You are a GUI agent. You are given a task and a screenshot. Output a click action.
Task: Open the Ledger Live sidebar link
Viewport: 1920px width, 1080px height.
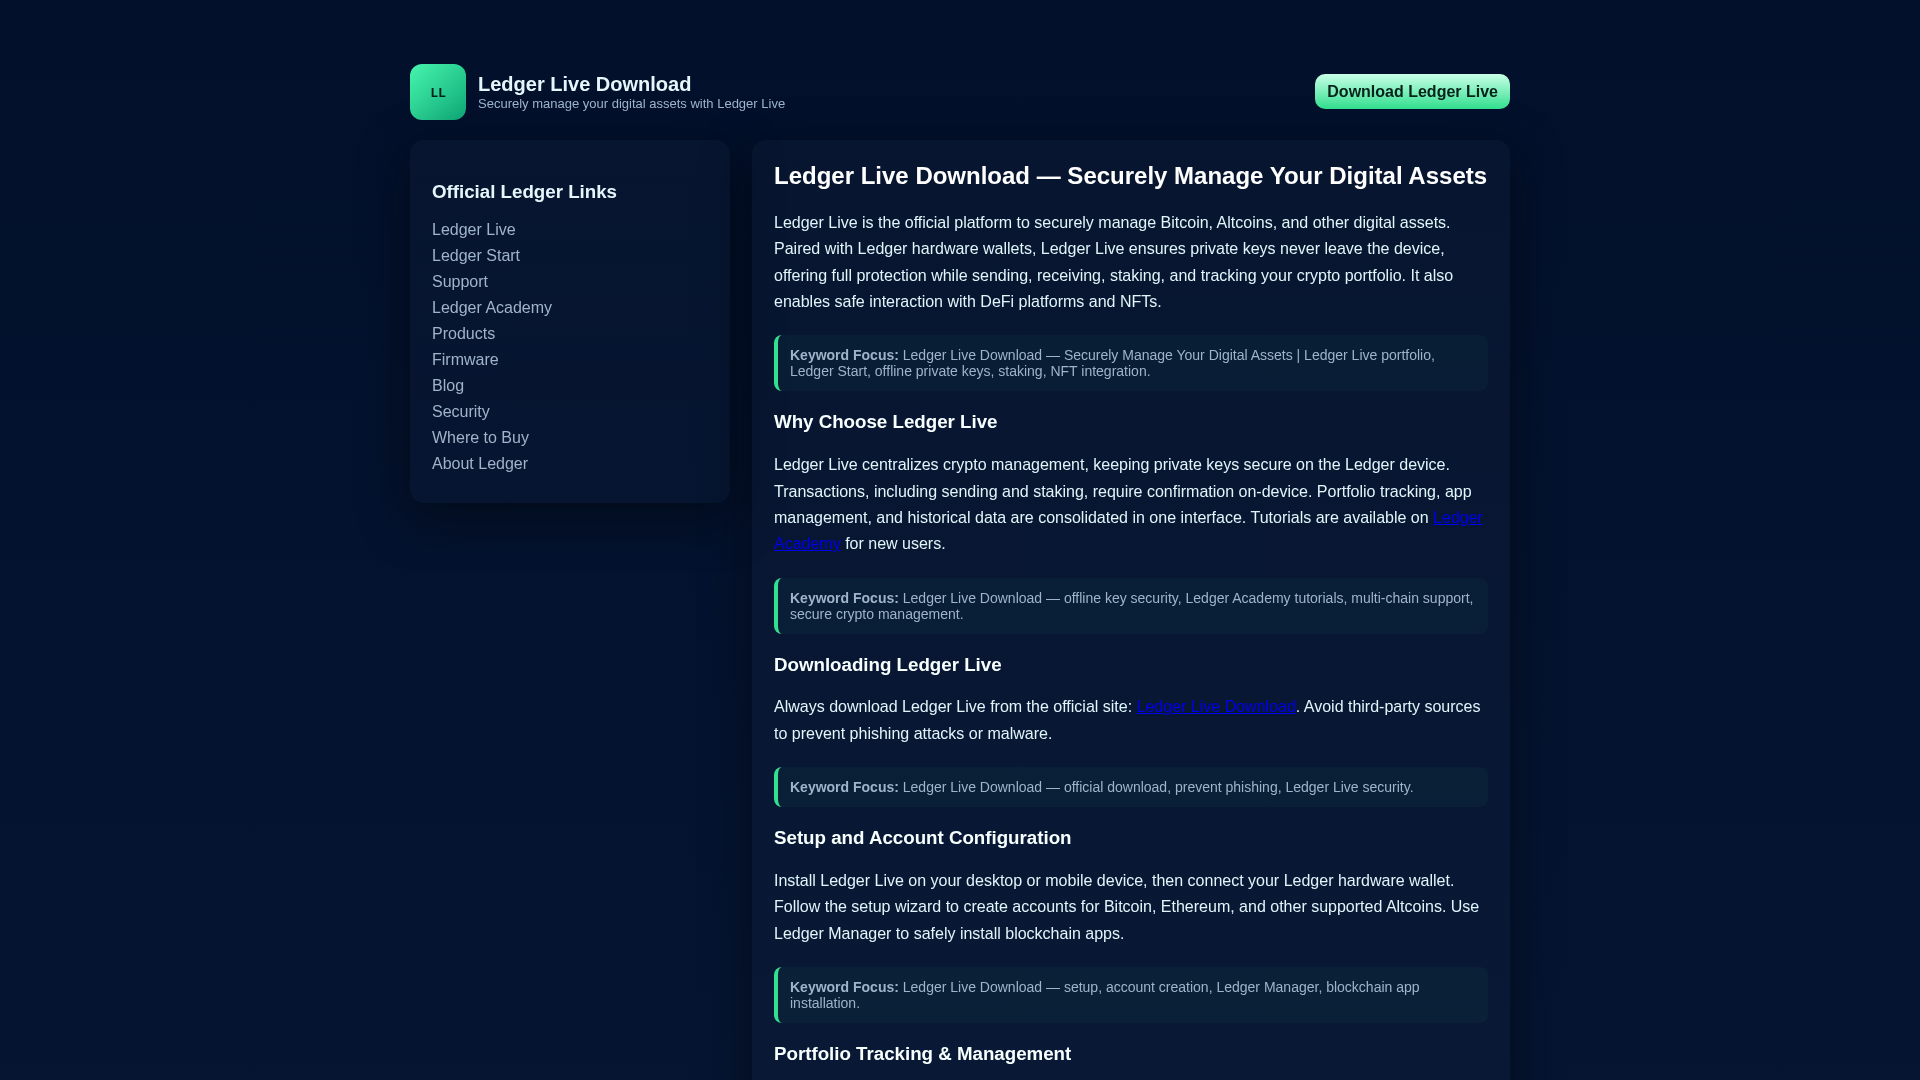474,230
